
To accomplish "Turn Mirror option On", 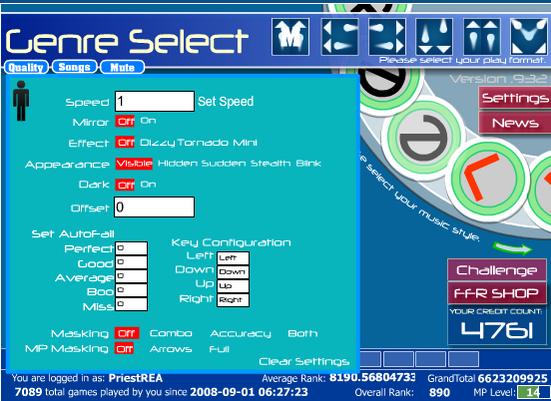I will point(148,121).
